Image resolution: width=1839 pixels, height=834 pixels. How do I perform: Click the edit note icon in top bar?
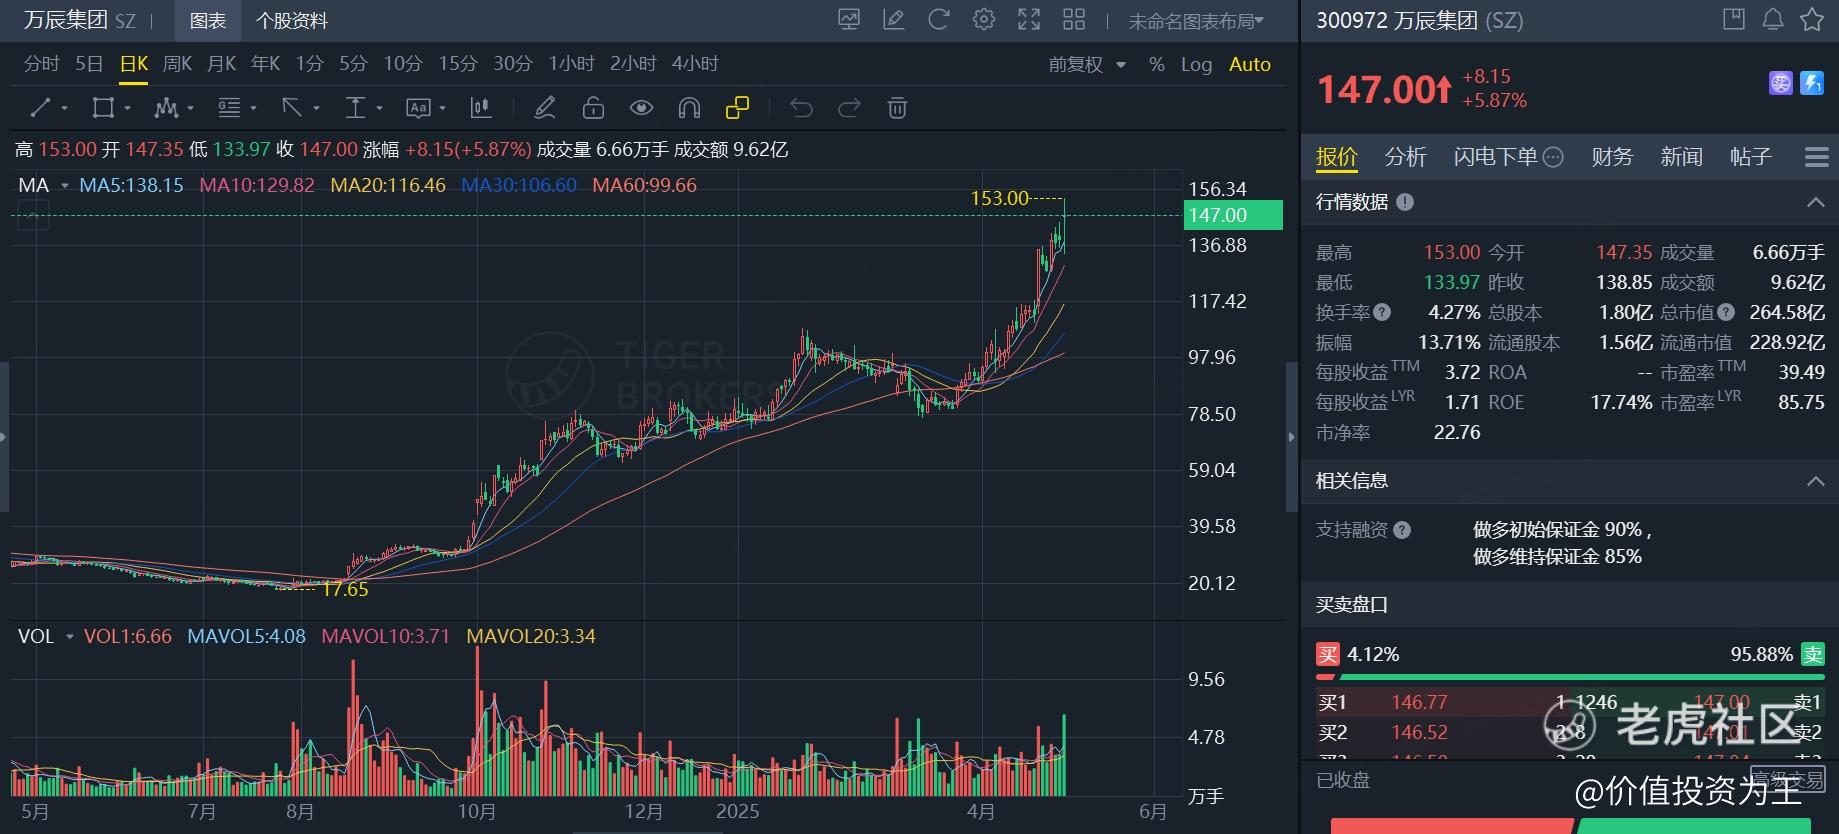click(x=894, y=19)
